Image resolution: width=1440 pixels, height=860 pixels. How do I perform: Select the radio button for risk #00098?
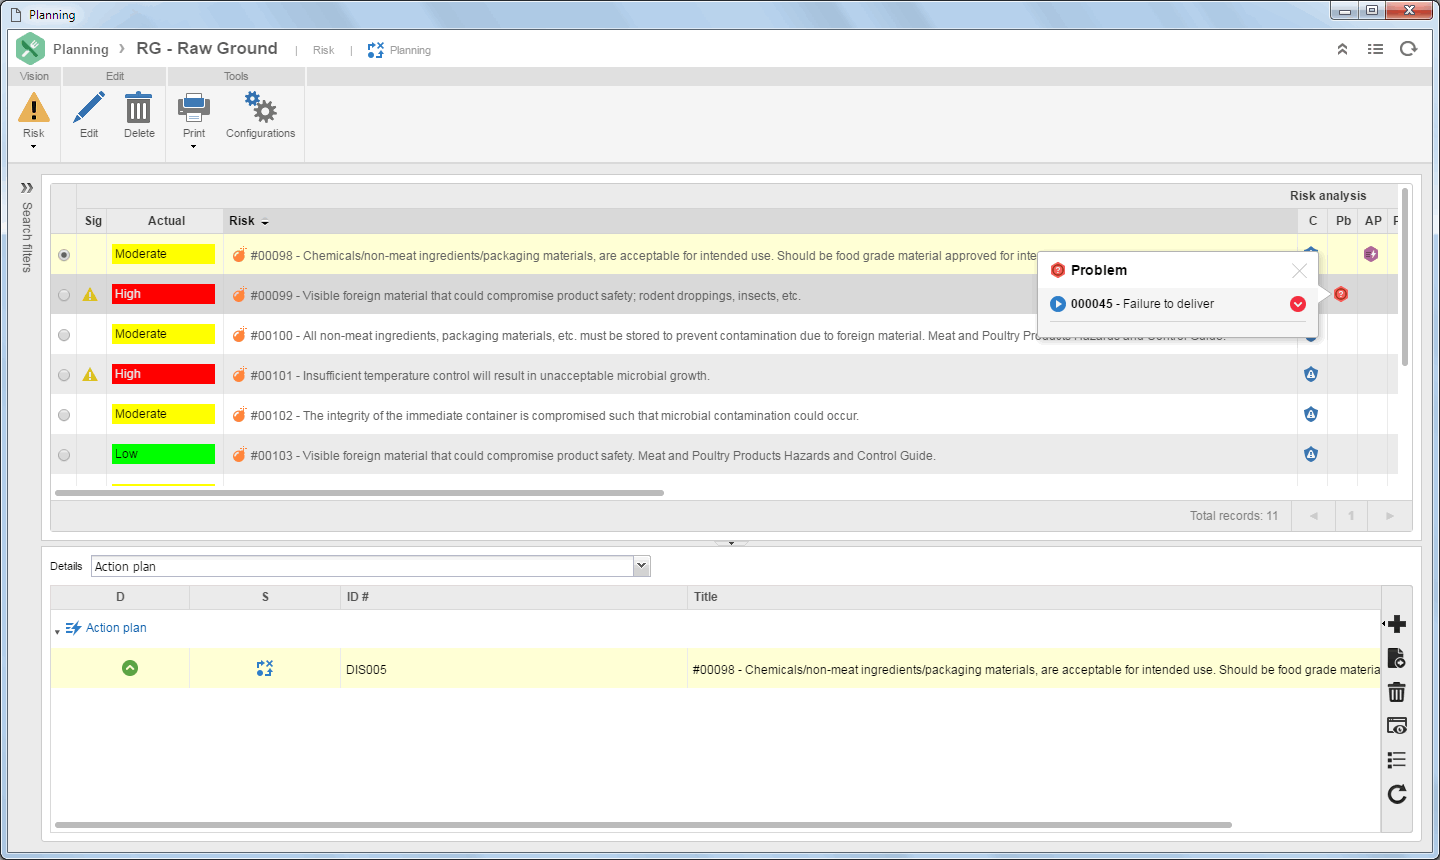pos(64,255)
